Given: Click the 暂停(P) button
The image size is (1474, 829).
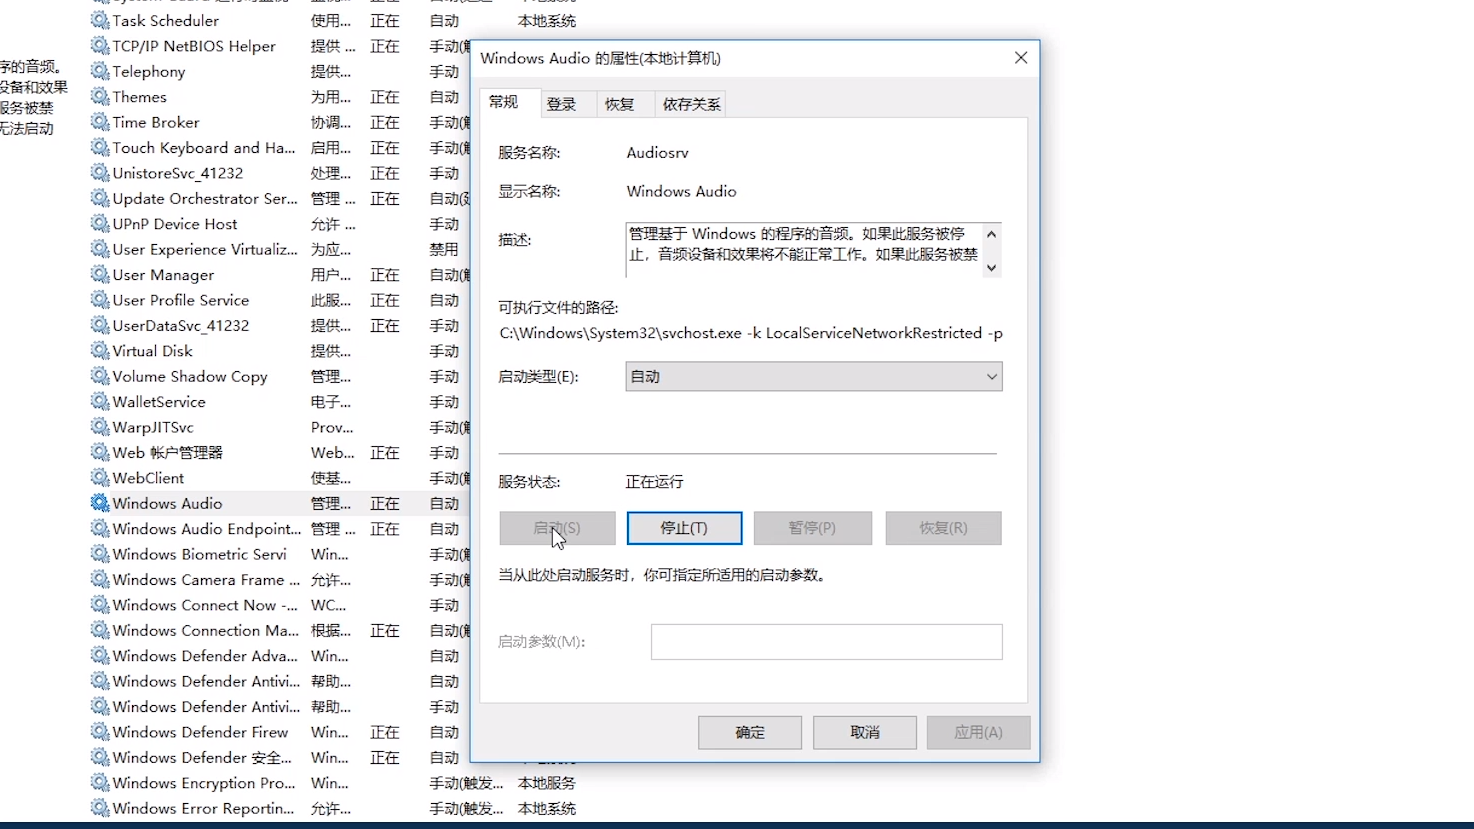Looking at the screenshot, I should point(812,528).
